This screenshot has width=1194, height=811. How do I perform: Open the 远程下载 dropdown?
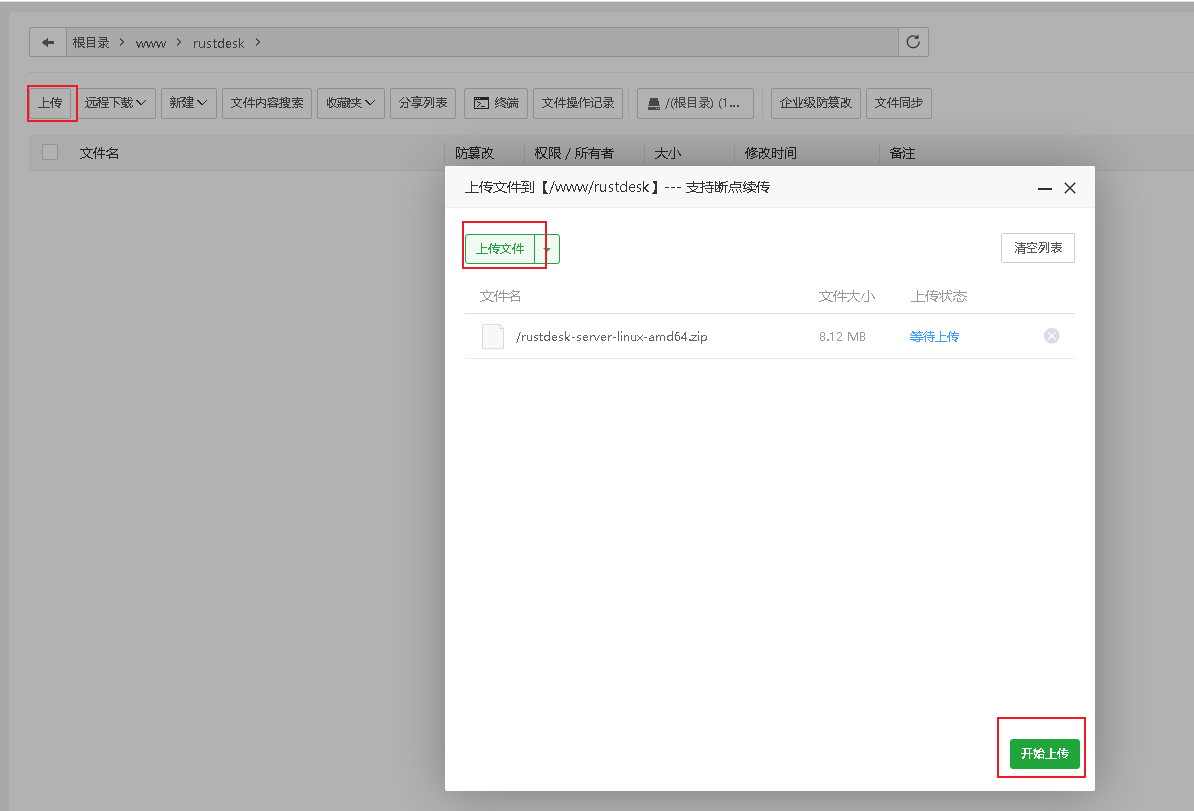(x=118, y=103)
